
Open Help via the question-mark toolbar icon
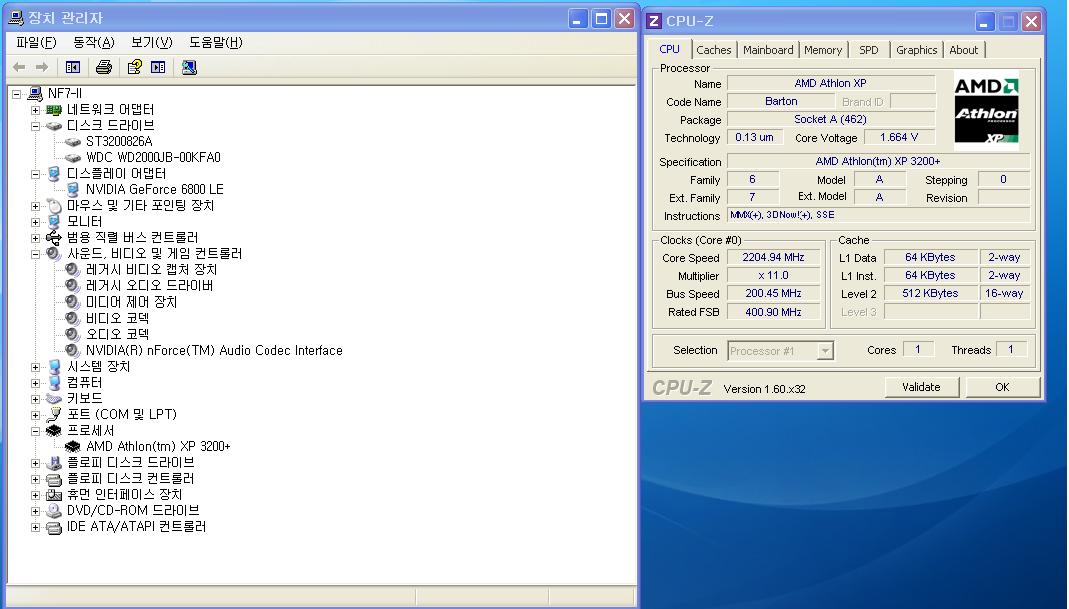[x=134, y=67]
